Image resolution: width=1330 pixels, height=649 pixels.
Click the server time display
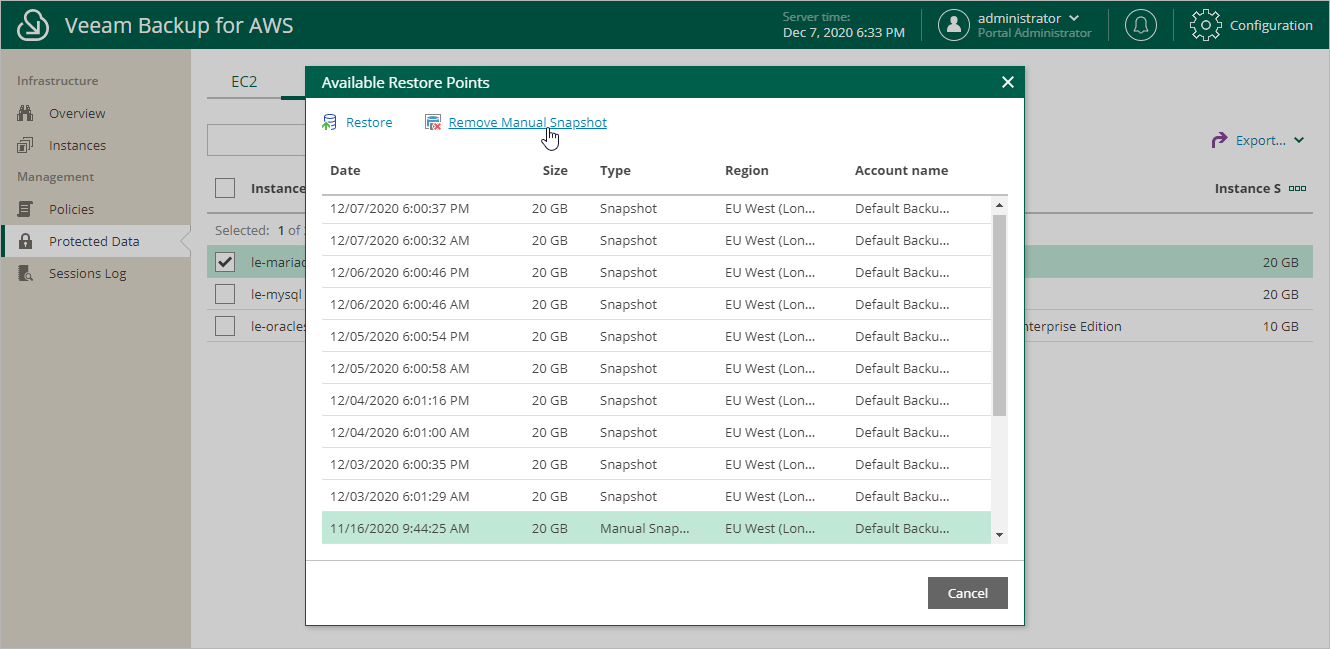844,25
